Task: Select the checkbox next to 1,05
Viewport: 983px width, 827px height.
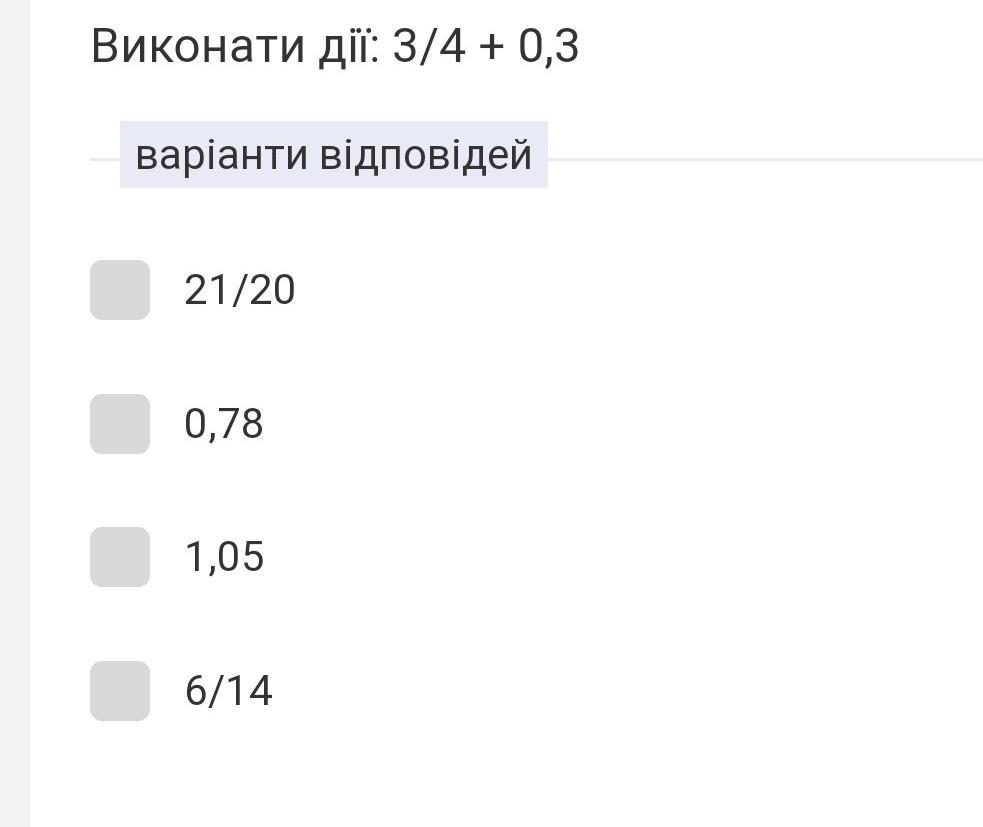Action: pyautogui.click(x=120, y=557)
